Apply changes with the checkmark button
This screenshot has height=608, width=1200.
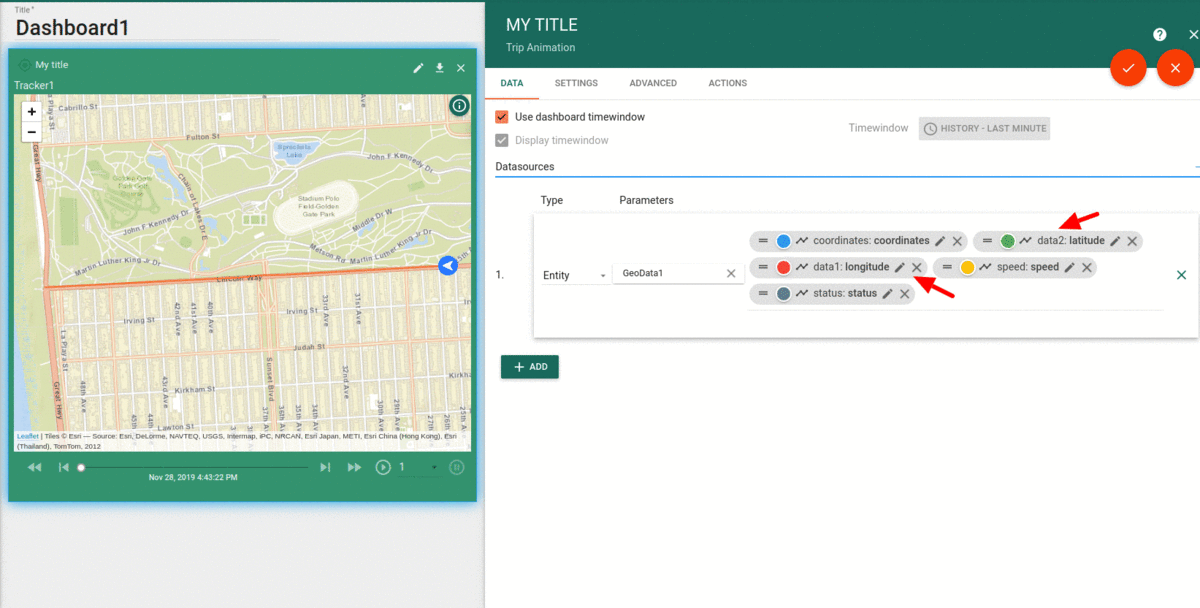(1128, 68)
